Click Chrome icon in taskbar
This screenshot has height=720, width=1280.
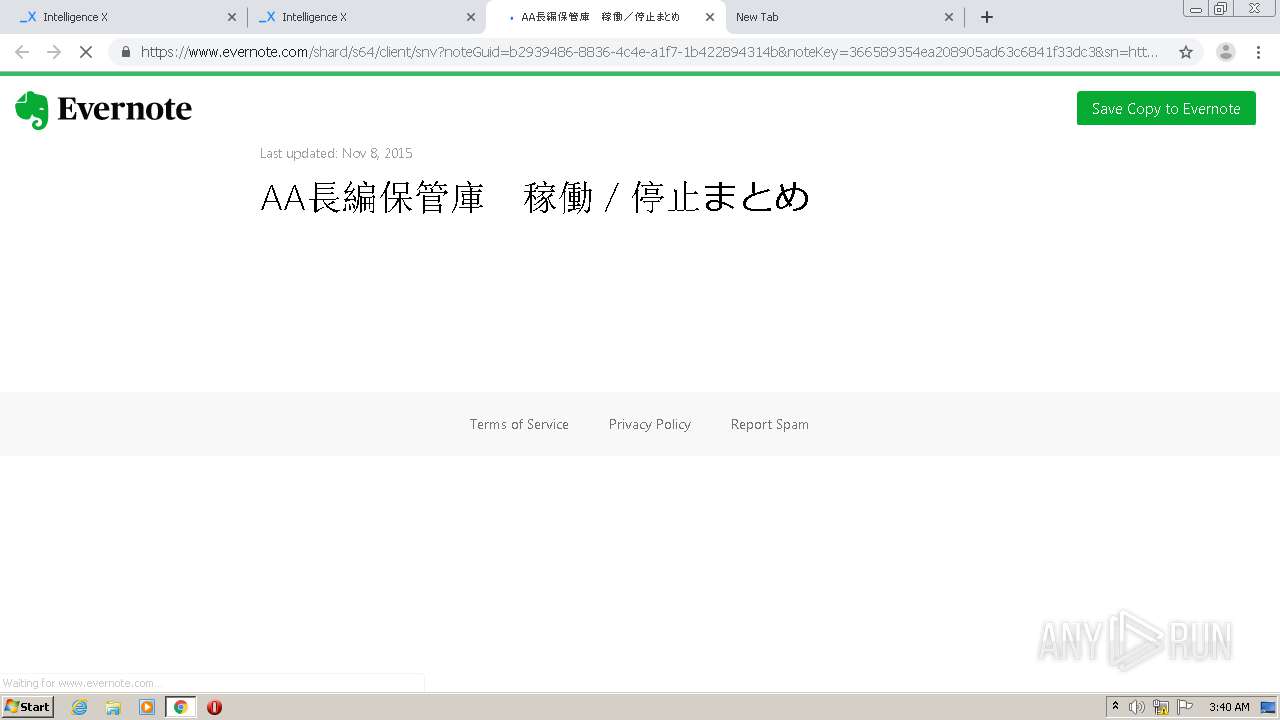coord(181,707)
